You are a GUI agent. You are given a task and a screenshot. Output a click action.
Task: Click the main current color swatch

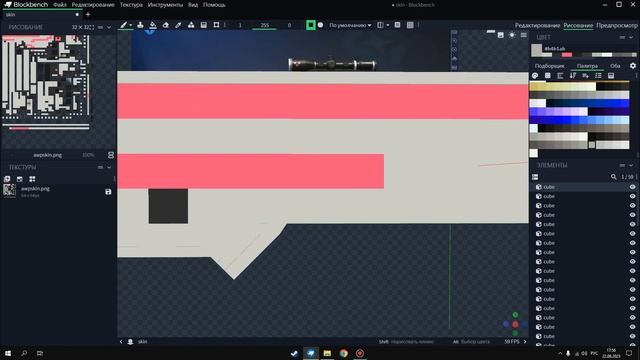pos(536,49)
